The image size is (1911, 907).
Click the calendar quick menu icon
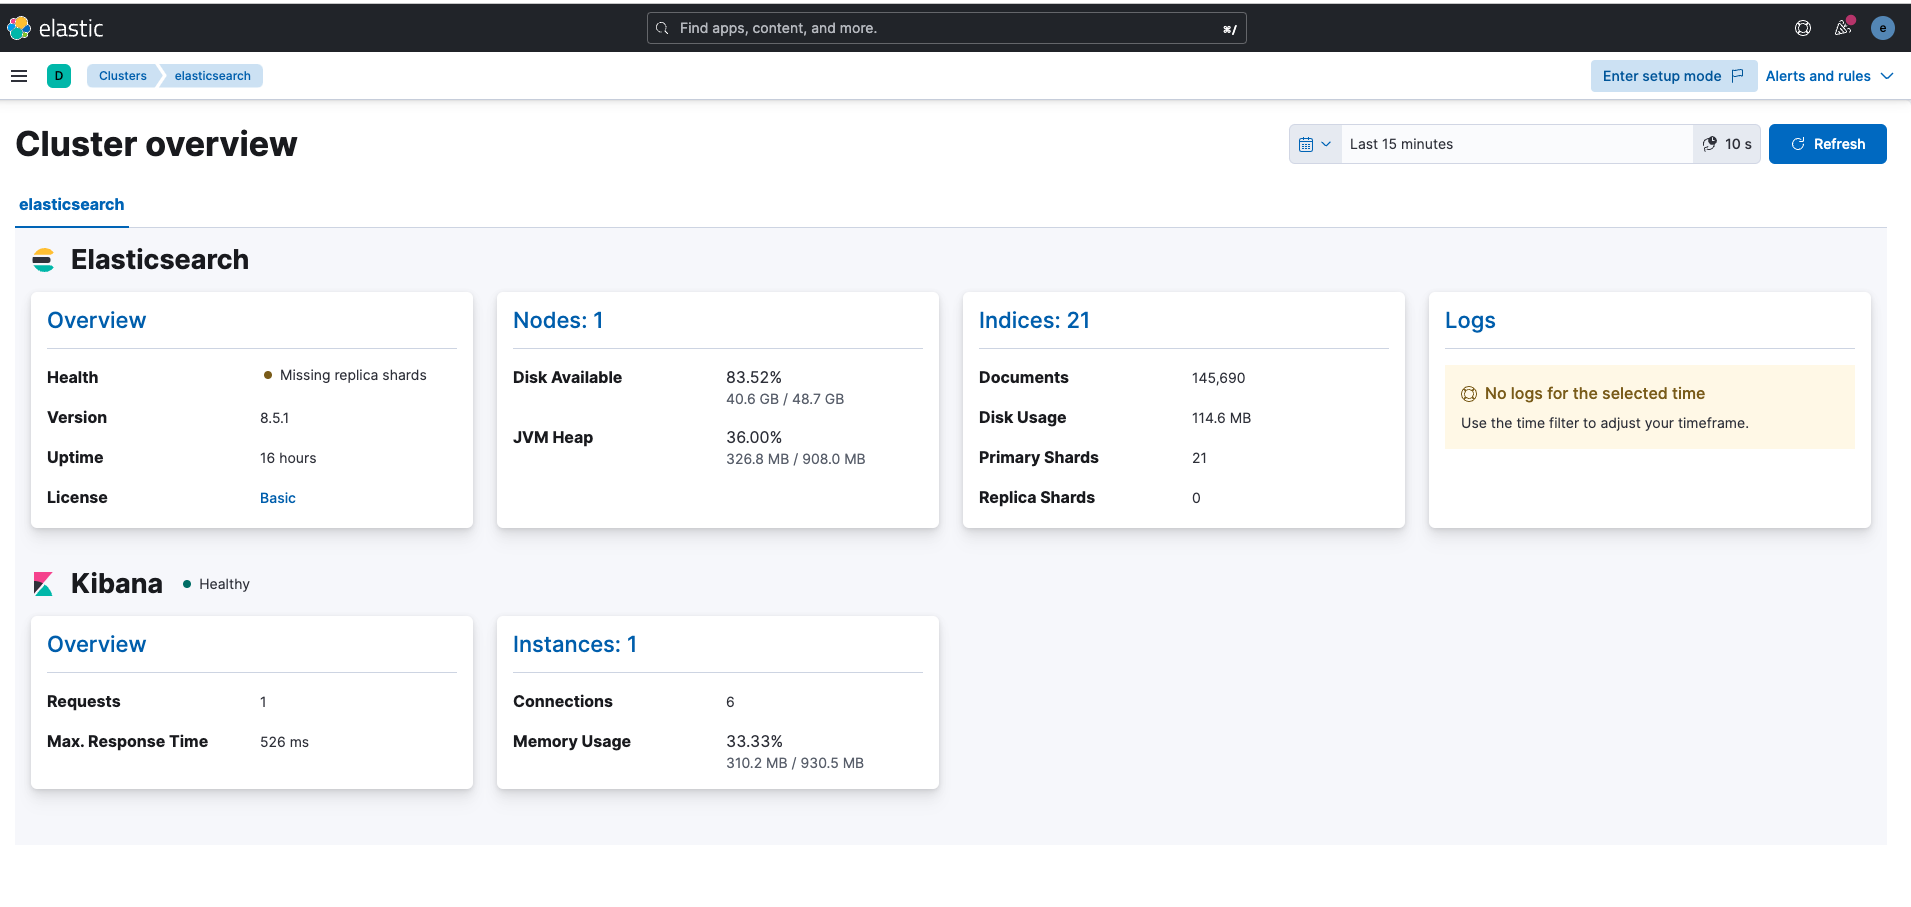click(1306, 144)
